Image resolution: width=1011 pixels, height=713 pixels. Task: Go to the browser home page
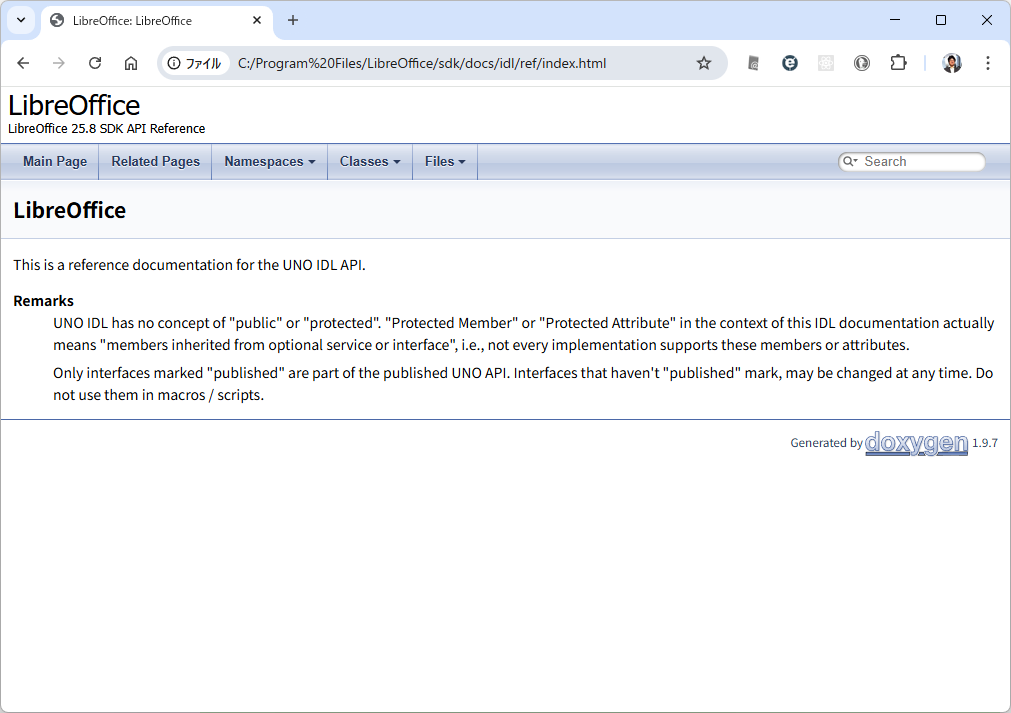131,63
